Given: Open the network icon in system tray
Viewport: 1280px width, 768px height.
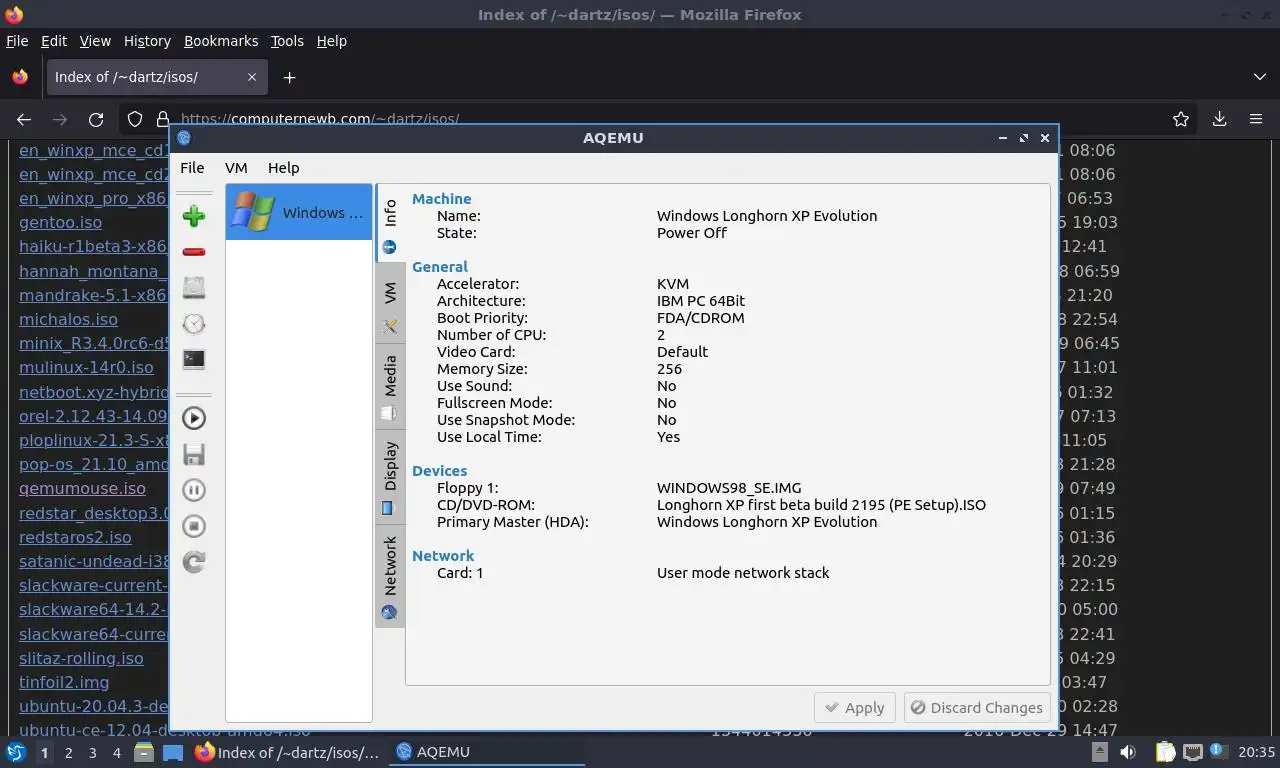Looking at the screenshot, I should [x=1193, y=752].
